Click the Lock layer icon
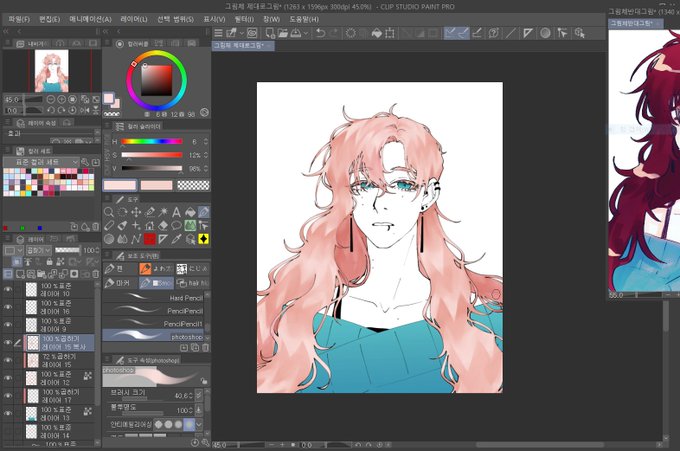Image resolution: width=680 pixels, height=451 pixels. coord(49,262)
